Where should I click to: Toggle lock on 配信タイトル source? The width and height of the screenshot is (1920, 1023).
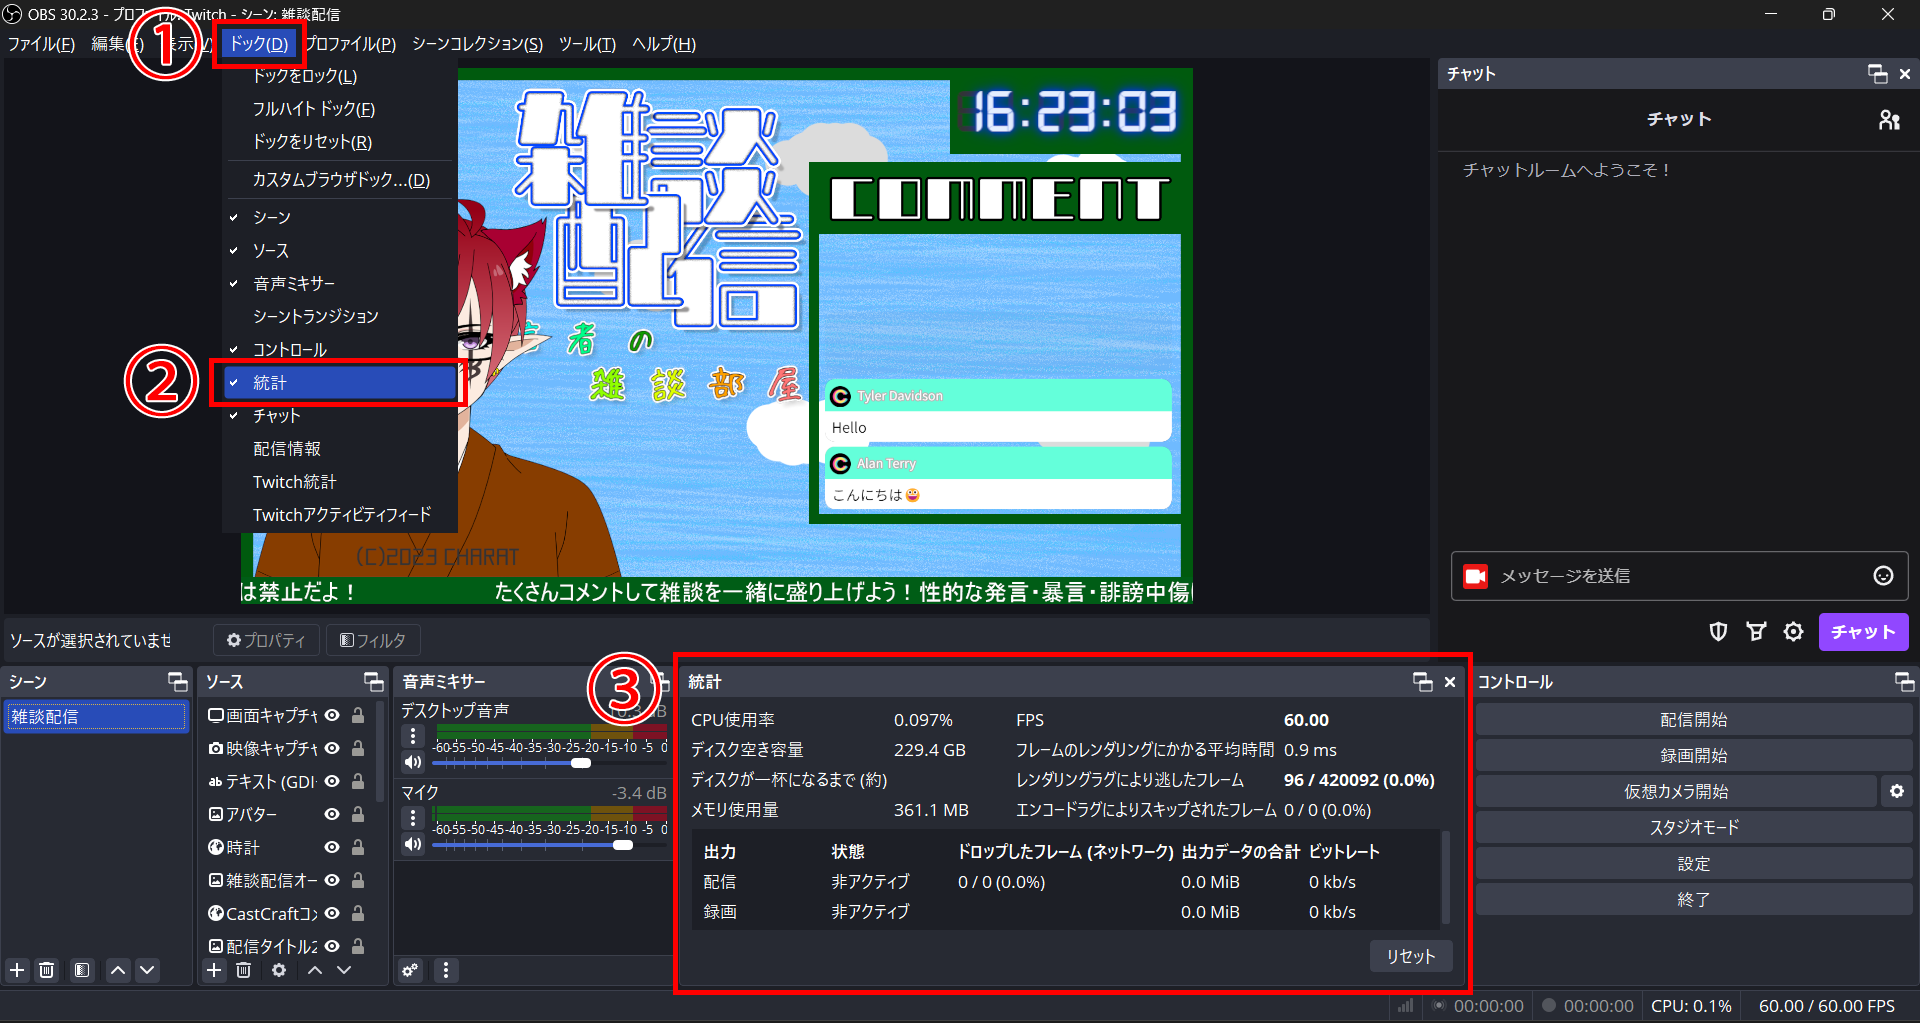click(358, 946)
